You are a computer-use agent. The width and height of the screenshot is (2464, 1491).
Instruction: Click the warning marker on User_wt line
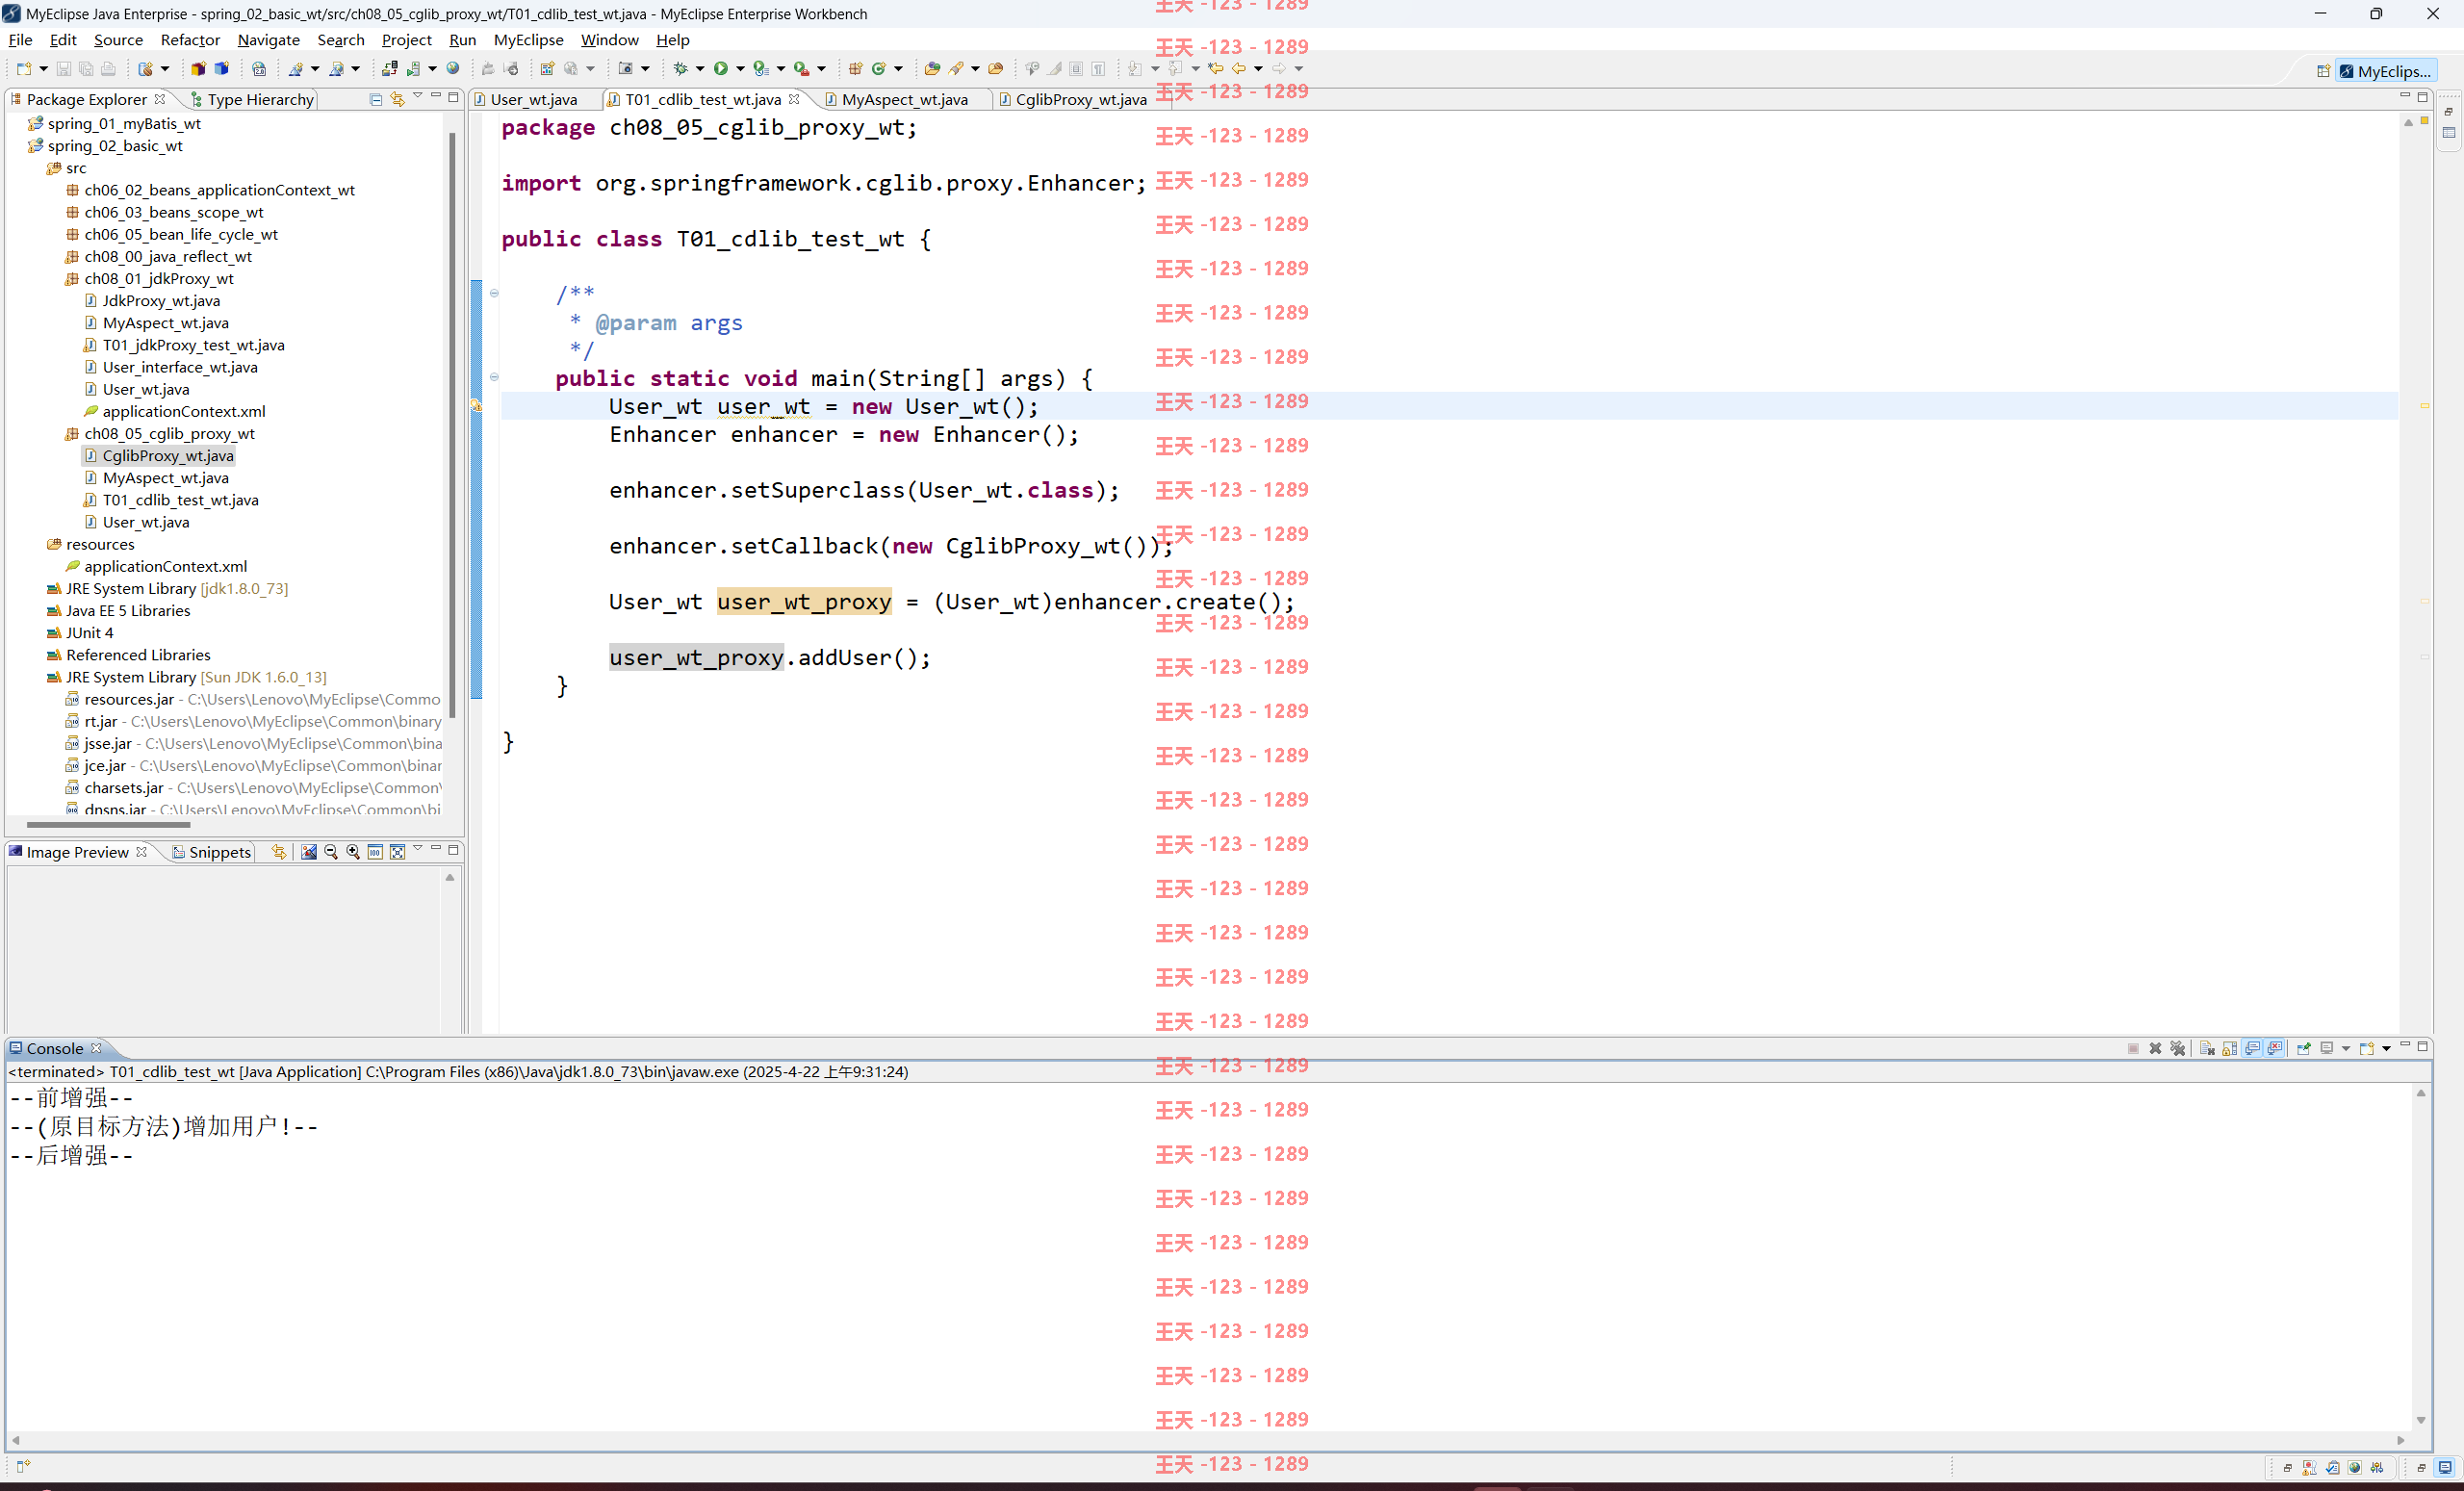coord(476,406)
